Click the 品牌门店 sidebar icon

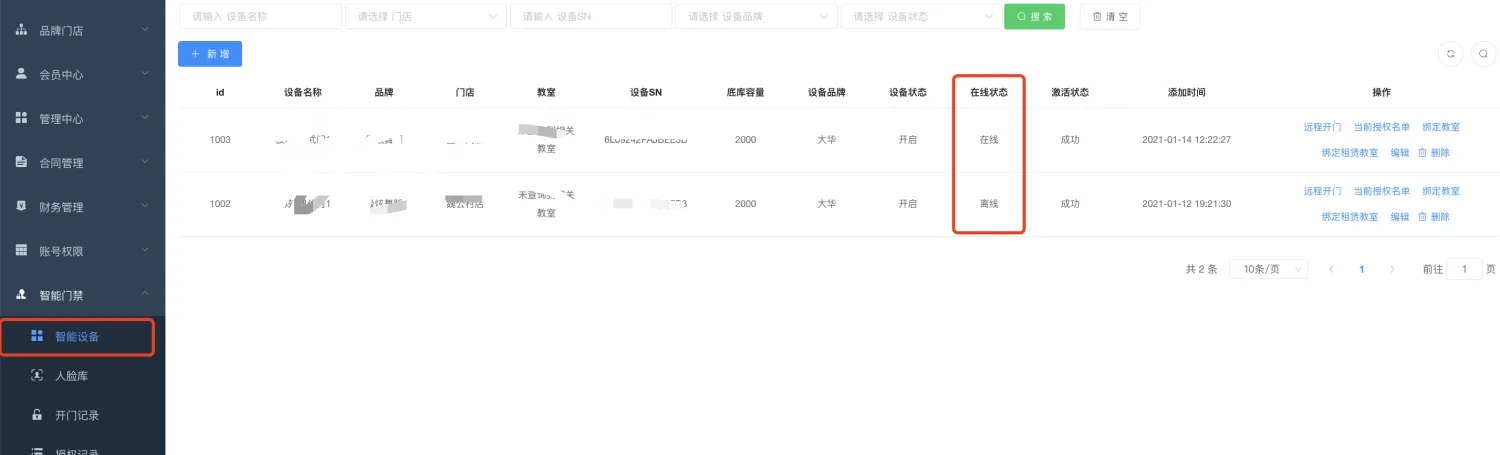tap(21, 30)
